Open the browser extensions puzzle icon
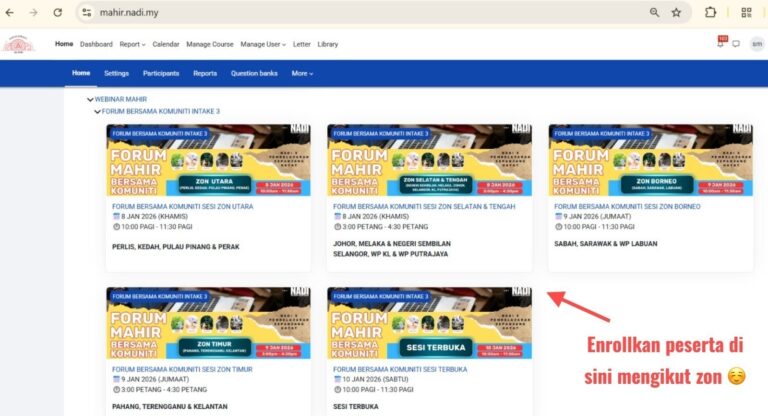Screen dimensions: 768x416 click(x=710, y=12)
